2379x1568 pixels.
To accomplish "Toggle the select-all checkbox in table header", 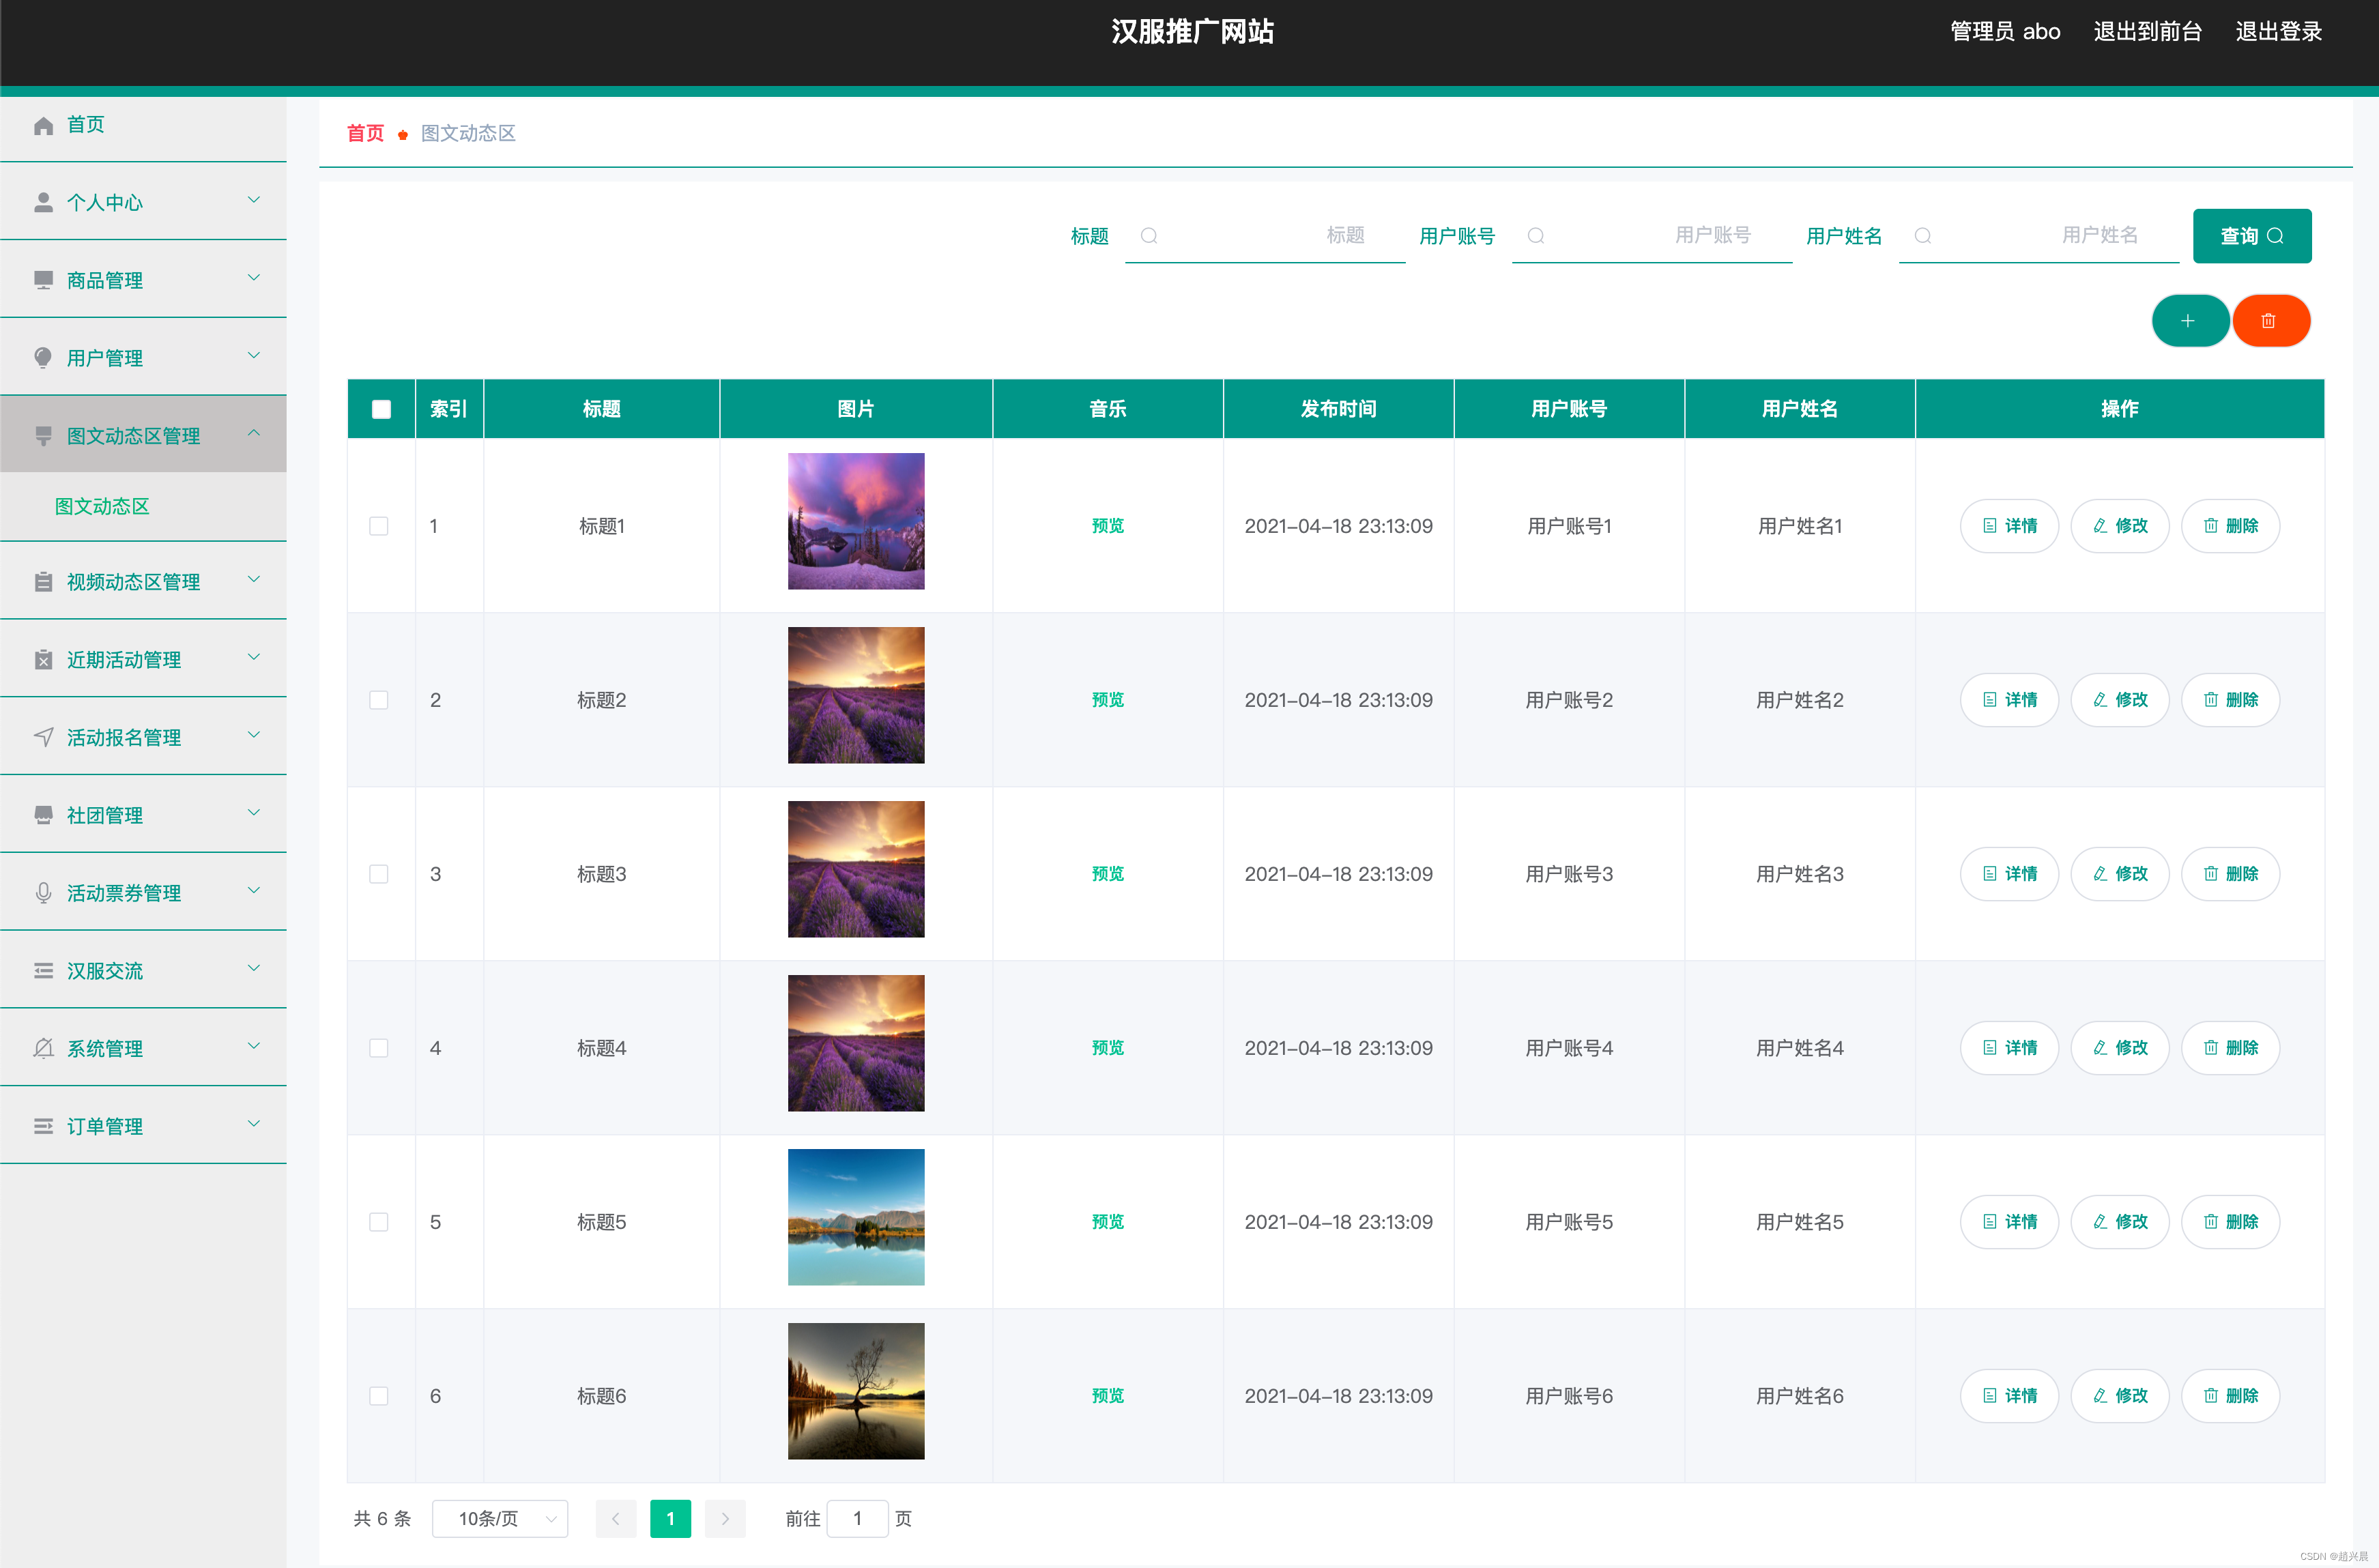I will pos(381,409).
